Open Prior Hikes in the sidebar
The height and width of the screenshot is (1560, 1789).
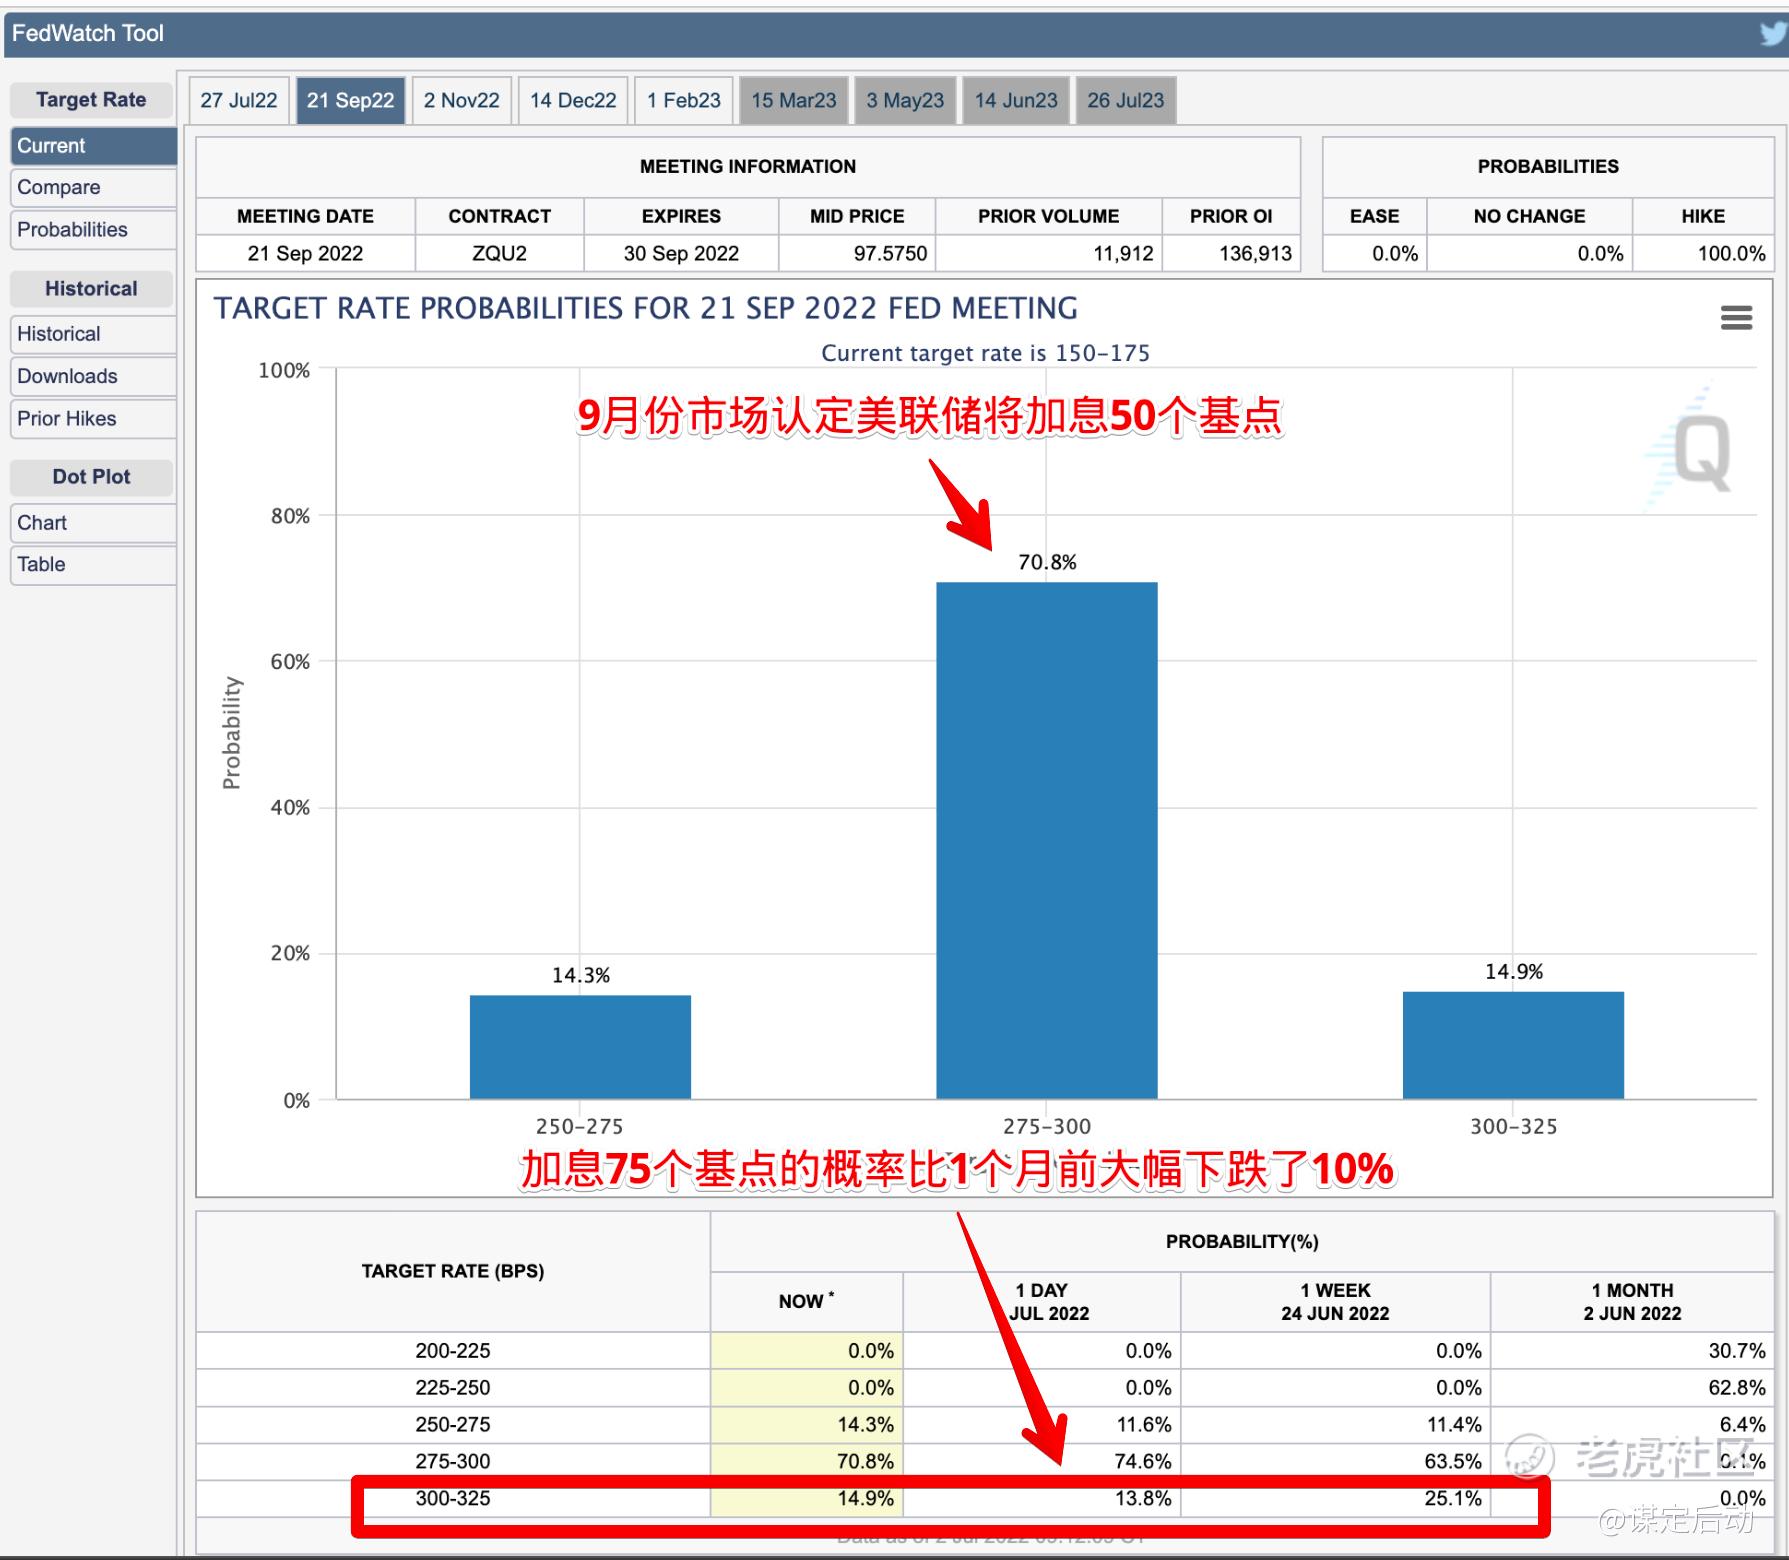tap(93, 418)
